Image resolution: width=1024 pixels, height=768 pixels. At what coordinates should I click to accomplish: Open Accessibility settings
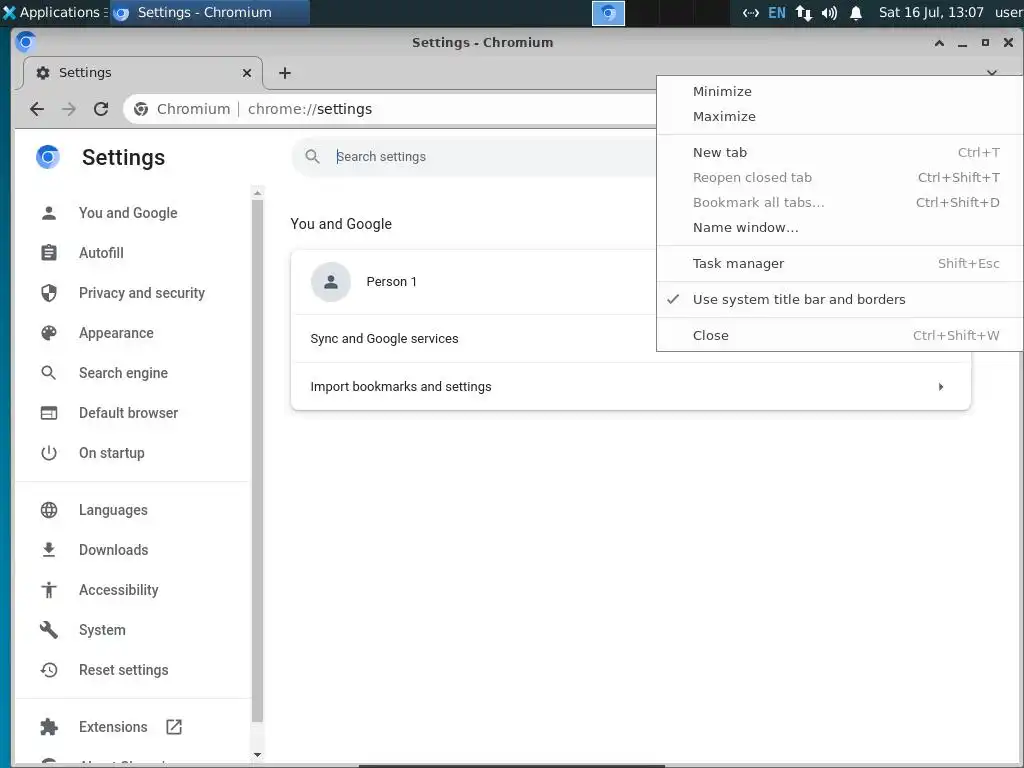point(119,590)
